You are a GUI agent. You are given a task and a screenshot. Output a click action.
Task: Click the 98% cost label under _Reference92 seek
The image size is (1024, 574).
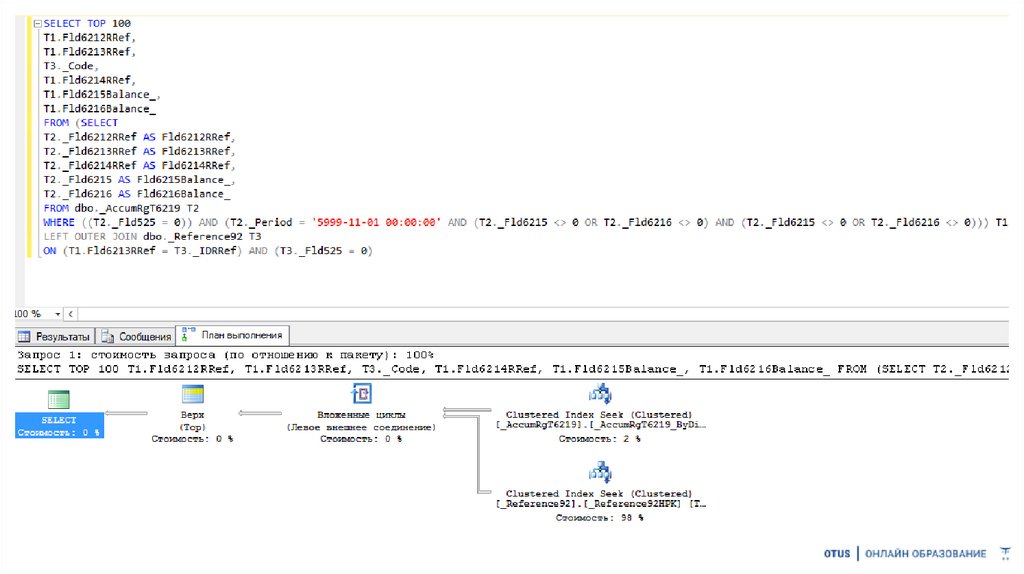[600, 518]
